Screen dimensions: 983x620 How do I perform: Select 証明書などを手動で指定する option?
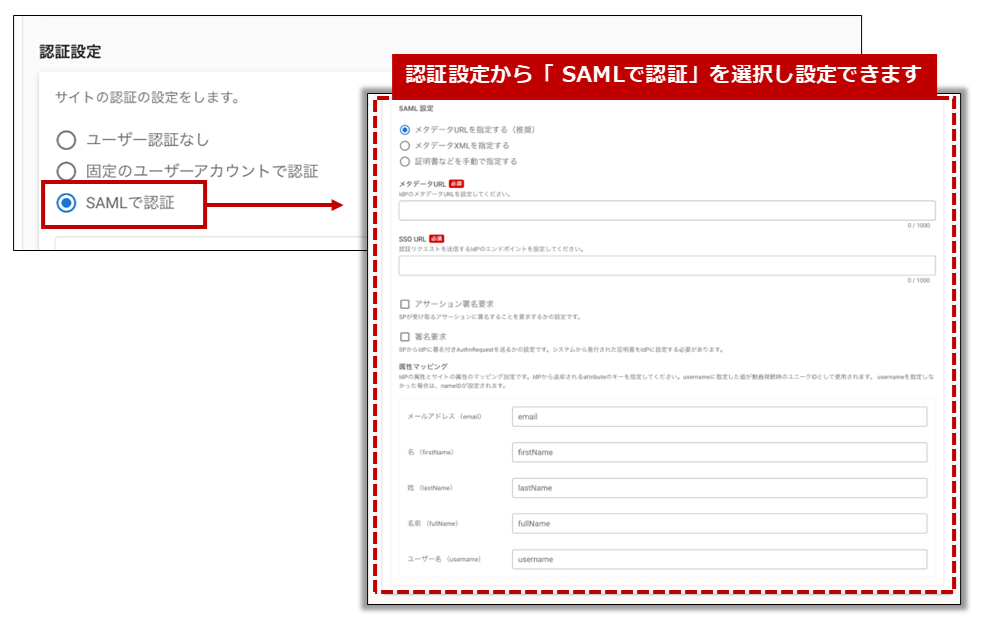(x=405, y=162)
